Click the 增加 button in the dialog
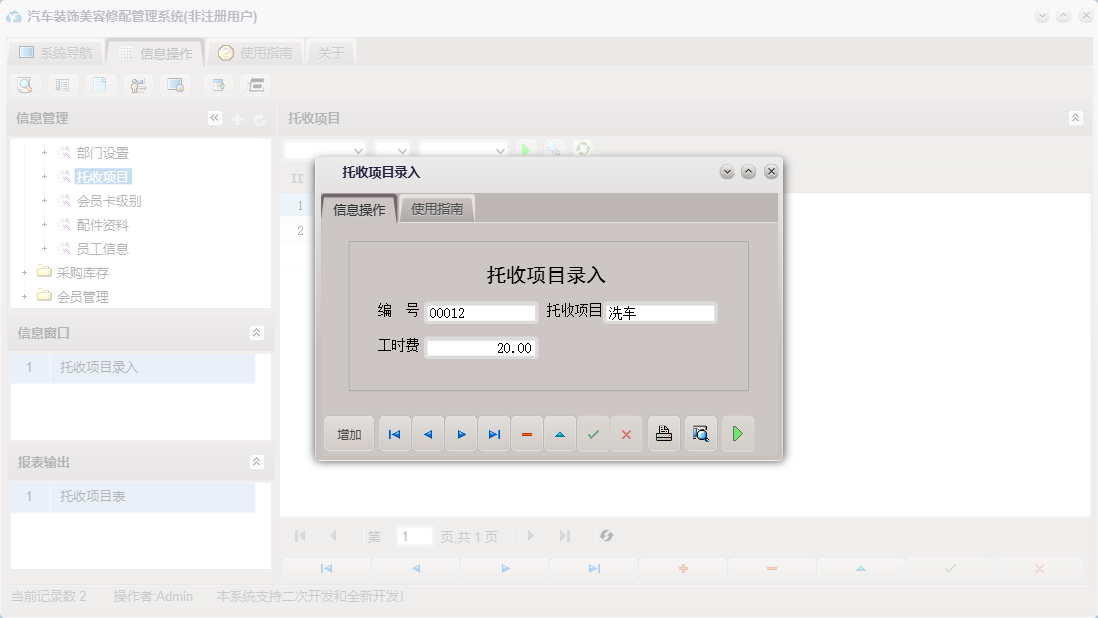 click(348, 433)
